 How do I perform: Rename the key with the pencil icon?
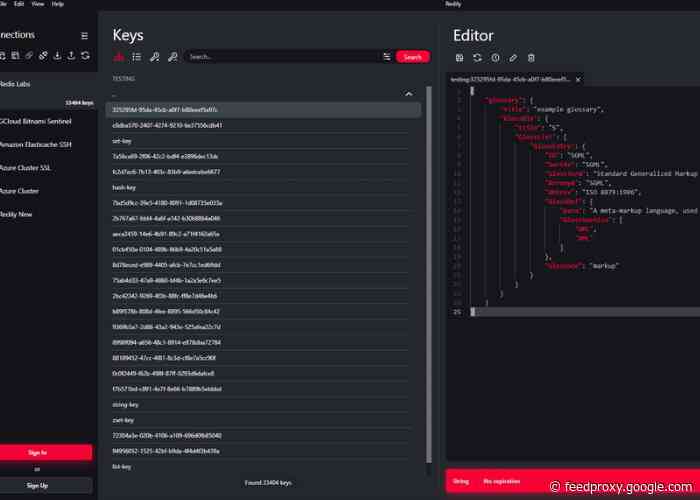click(x=513, y=58)
